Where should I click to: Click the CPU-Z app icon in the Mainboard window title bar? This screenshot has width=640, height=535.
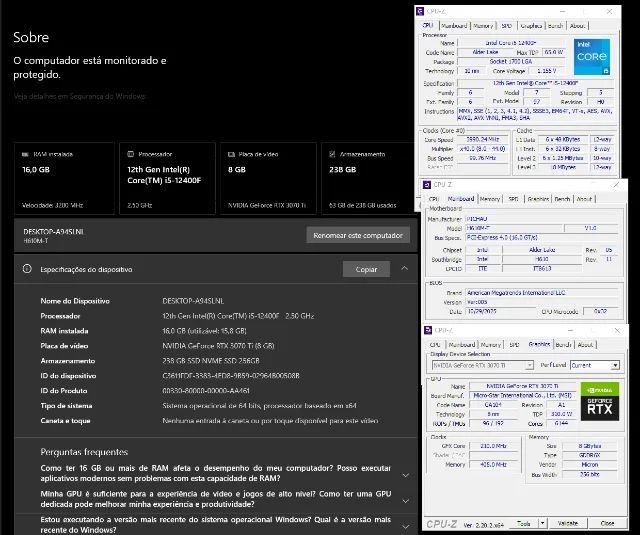tap(427, 185)
